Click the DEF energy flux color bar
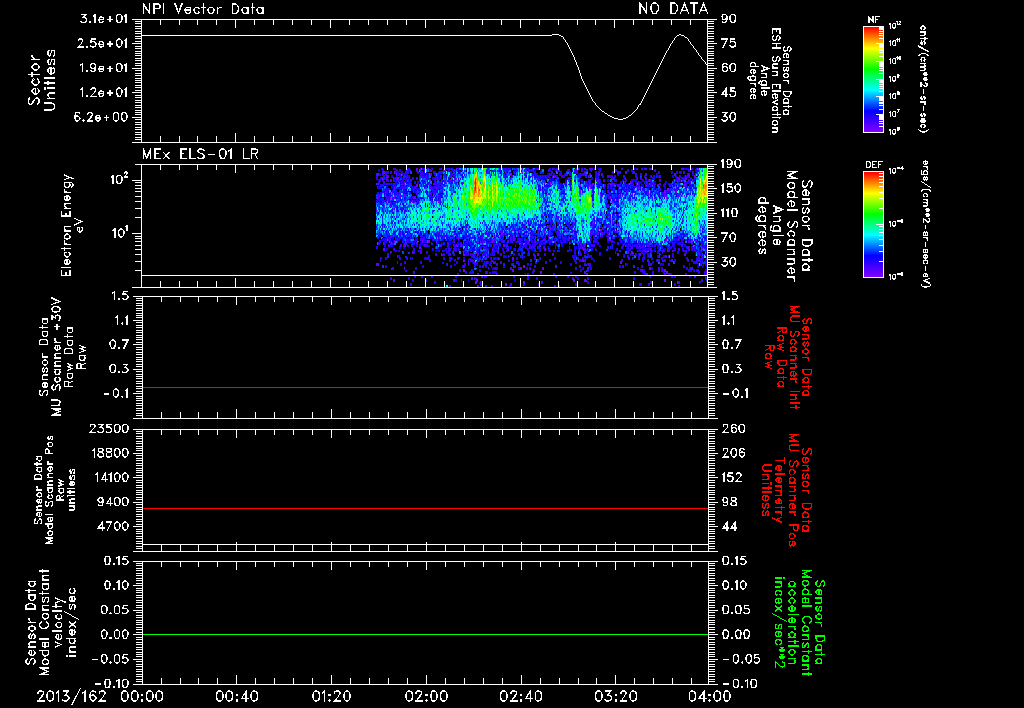The height and width of the screenshot is (708, 1024). [x=873, y=225]
